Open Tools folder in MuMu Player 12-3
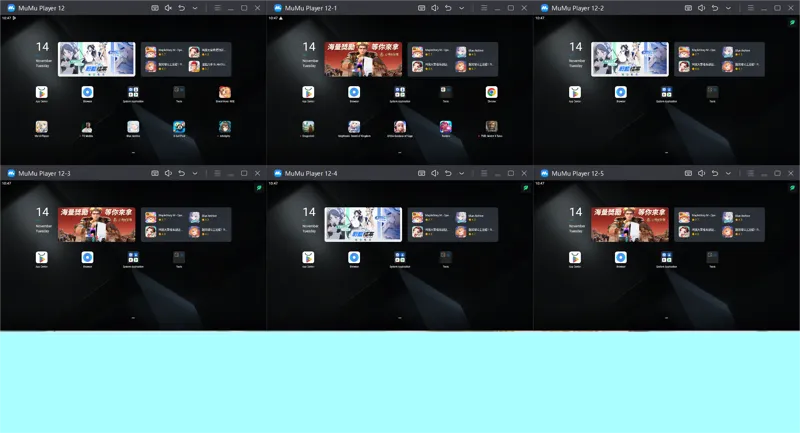The height and width of the screenshot is (433, 800). [179, 258]
